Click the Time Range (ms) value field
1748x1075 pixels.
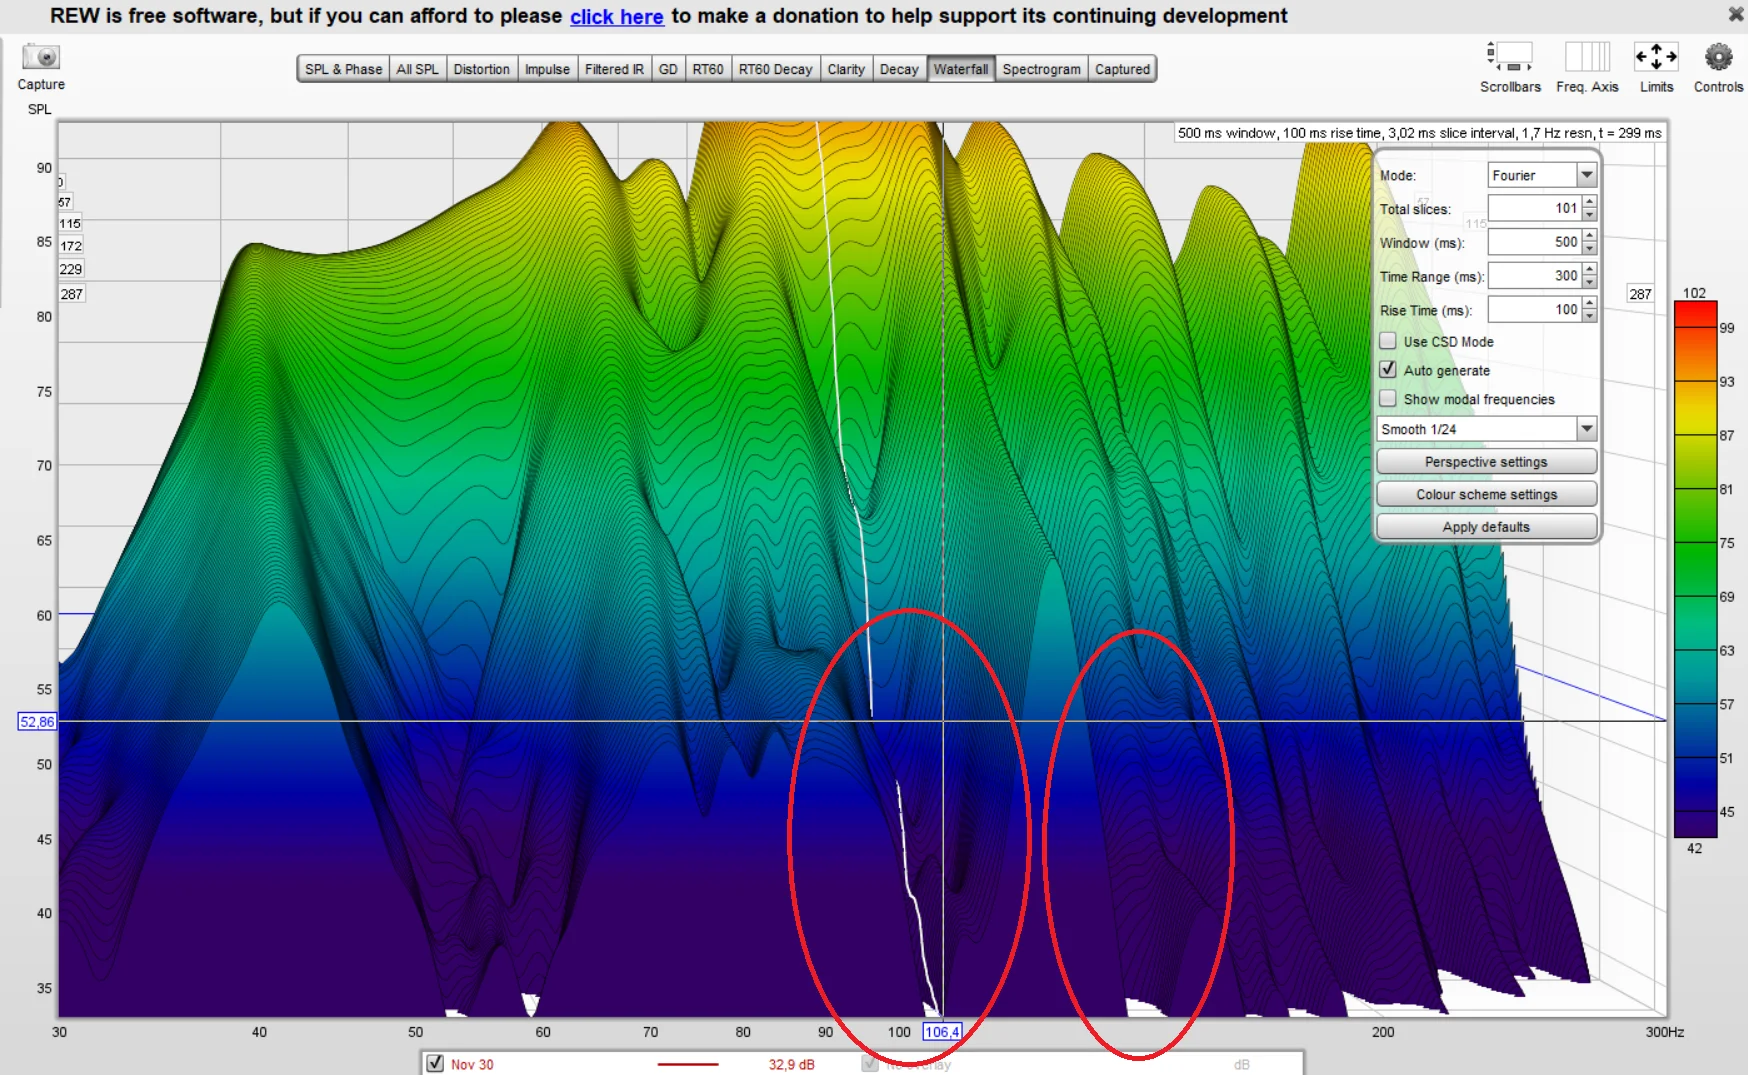pyautogui.click(x=1535, y=276)
